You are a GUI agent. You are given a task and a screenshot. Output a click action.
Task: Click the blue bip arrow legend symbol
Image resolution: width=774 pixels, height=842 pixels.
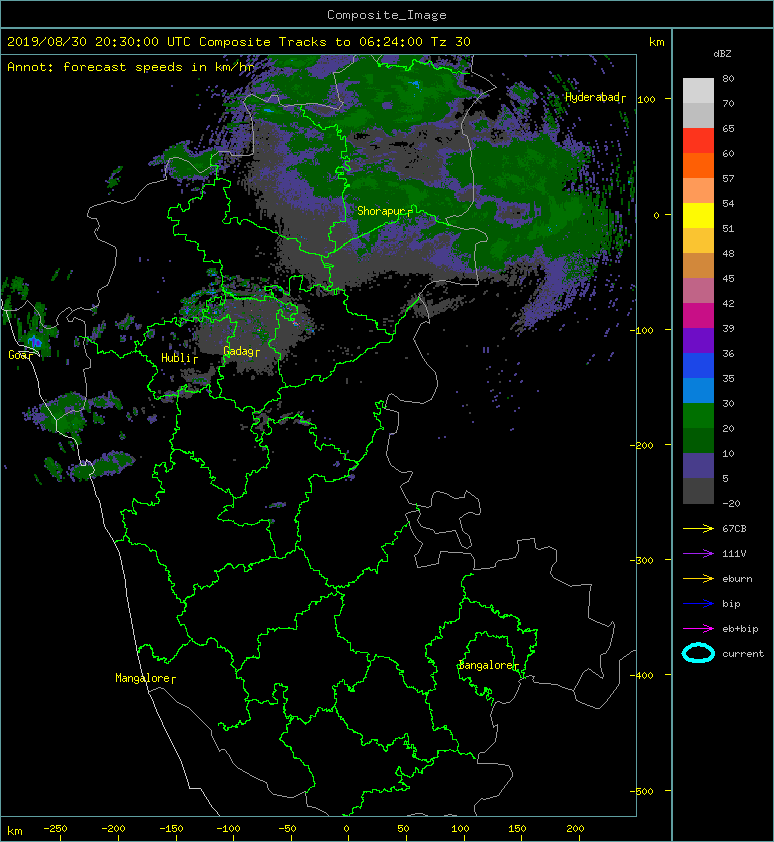(x=698, y=604)
